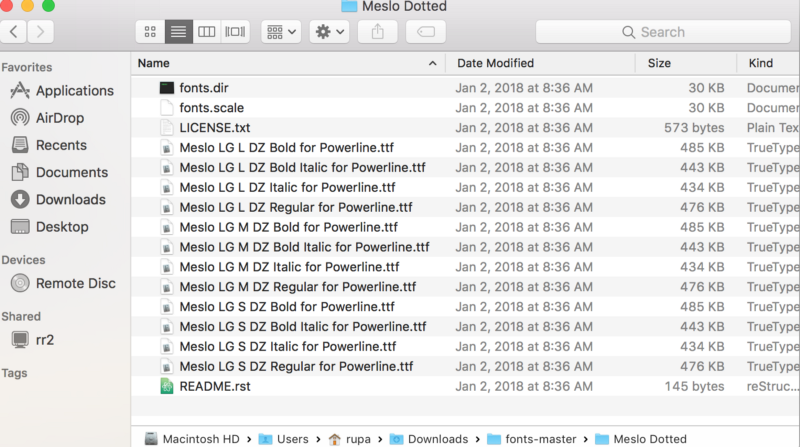Open the item arrangement dropdown
This screenshot has width=800, height=447.
click(x=281, y=32)
